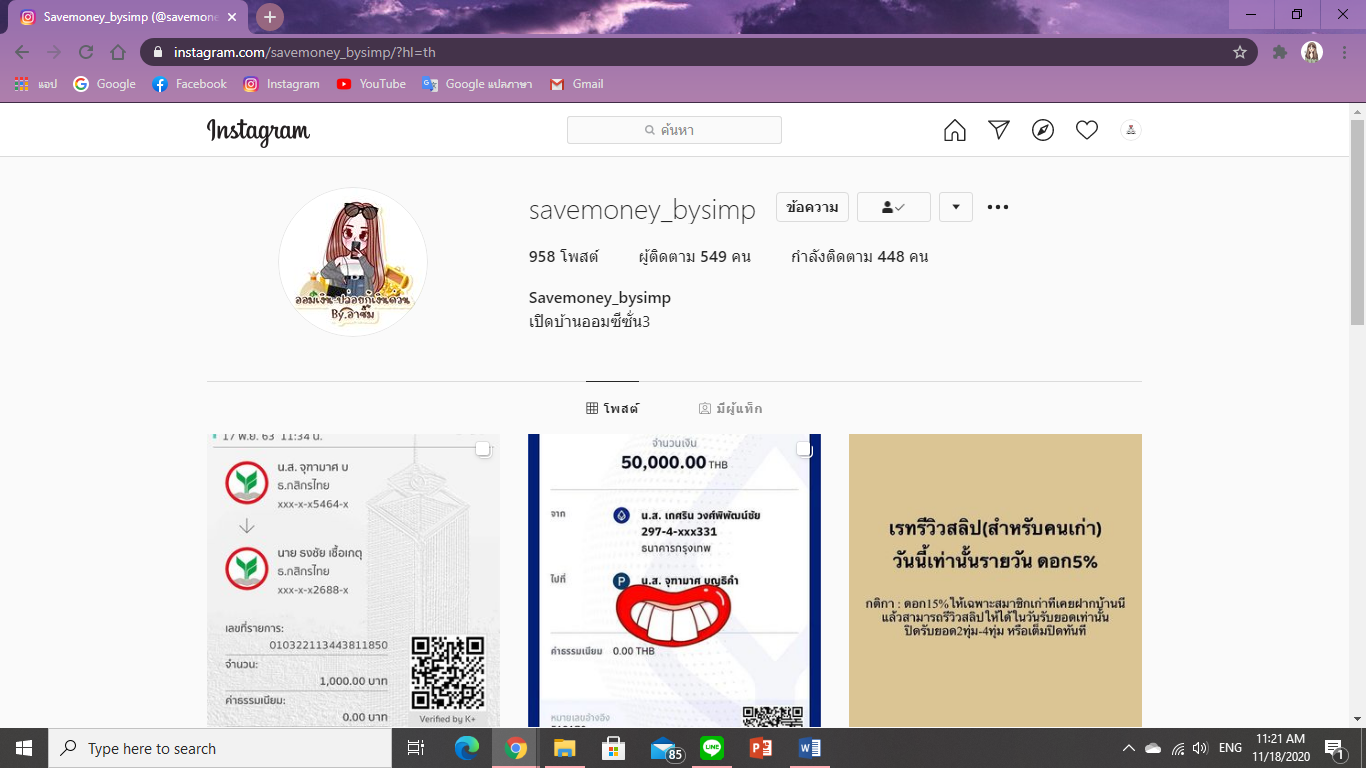Open the volume control in system tray

1201,748
